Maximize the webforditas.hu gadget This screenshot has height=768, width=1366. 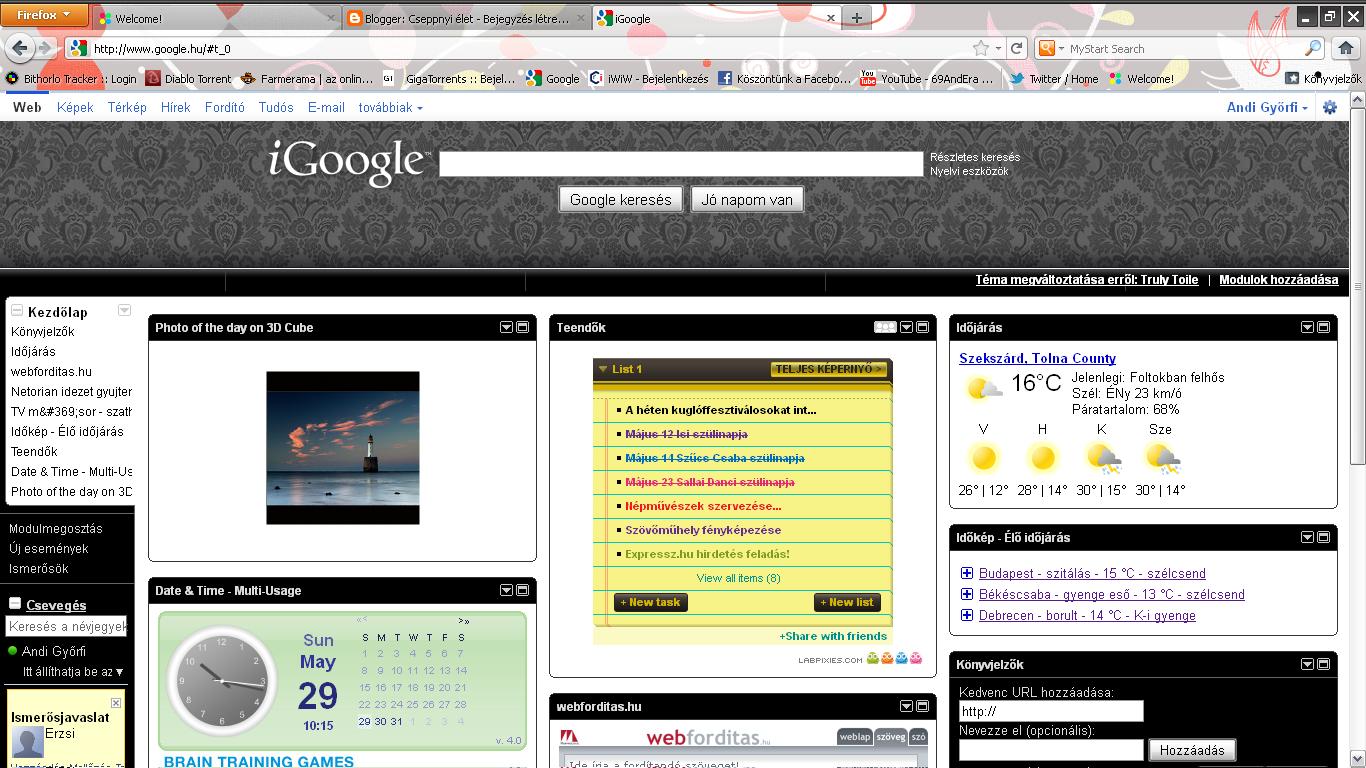pos(923,706)
